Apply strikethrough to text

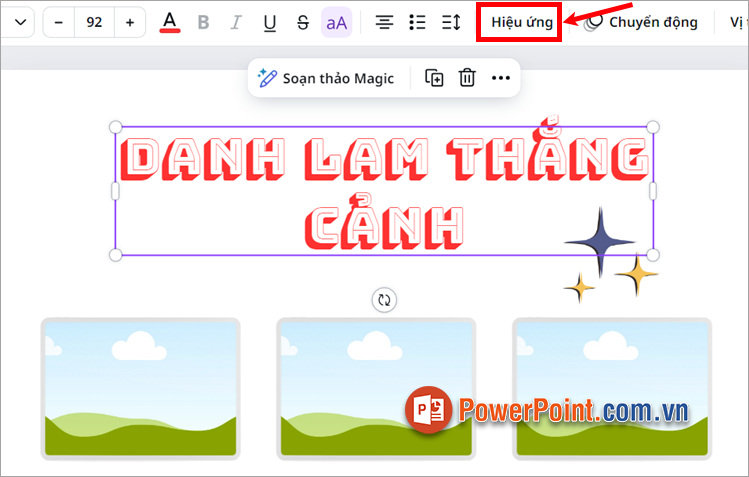(x=303, y=22)
